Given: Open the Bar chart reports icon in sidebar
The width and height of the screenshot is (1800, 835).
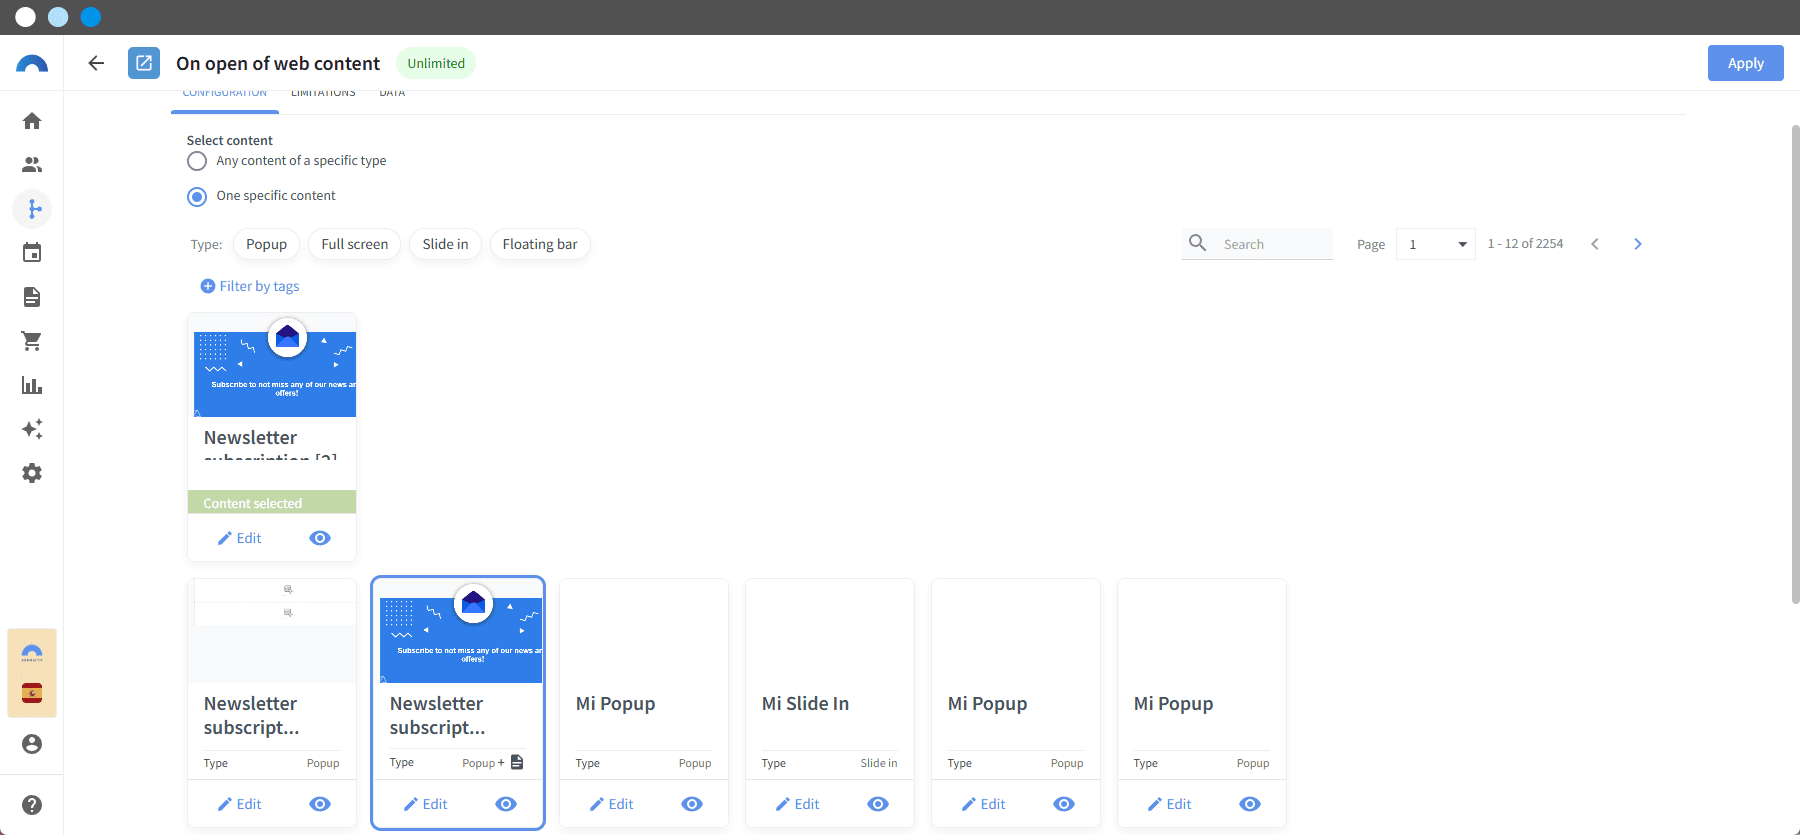Looking at the screenshot, I should pos(32,385).
